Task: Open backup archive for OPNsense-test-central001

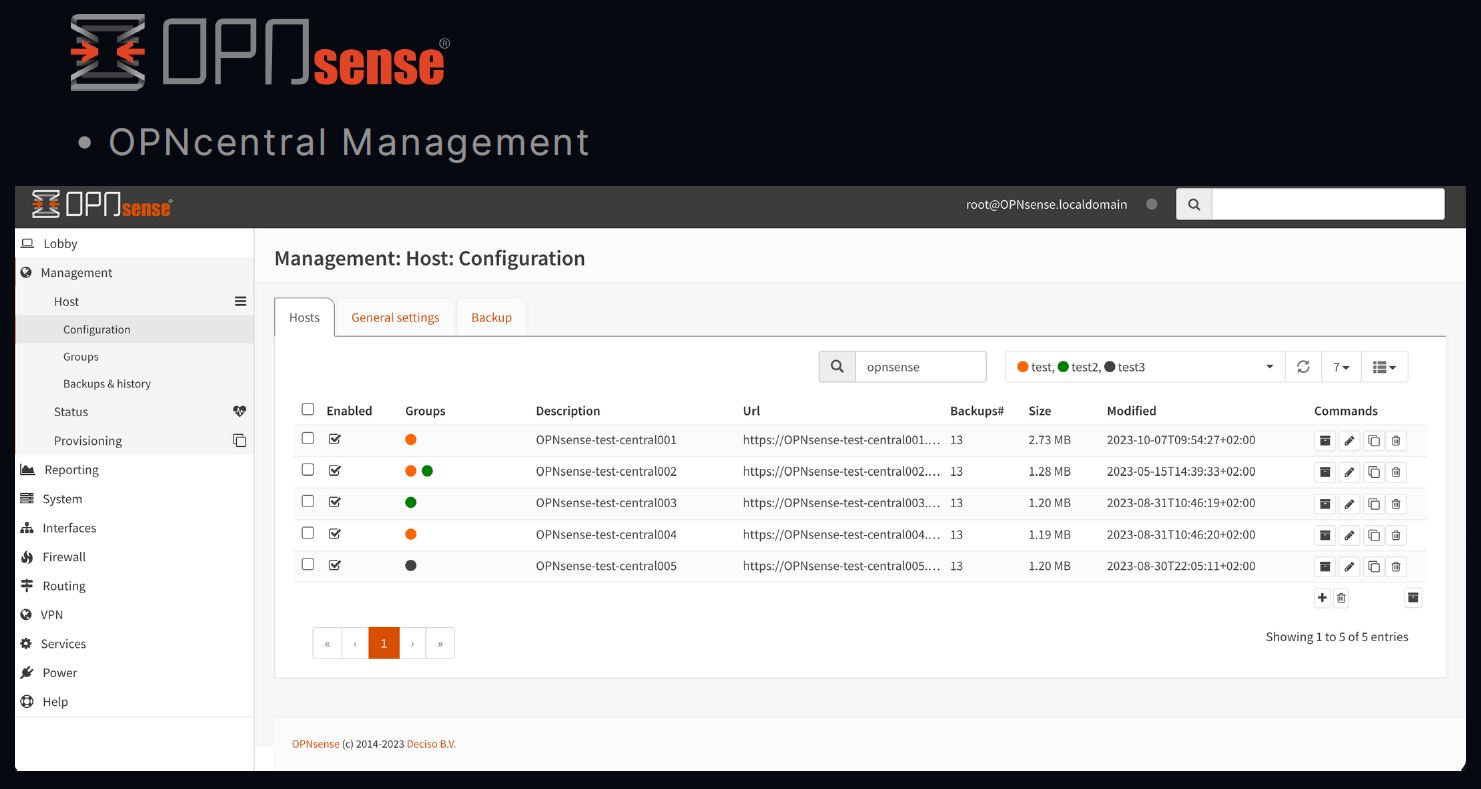Action: point(1325,440)
